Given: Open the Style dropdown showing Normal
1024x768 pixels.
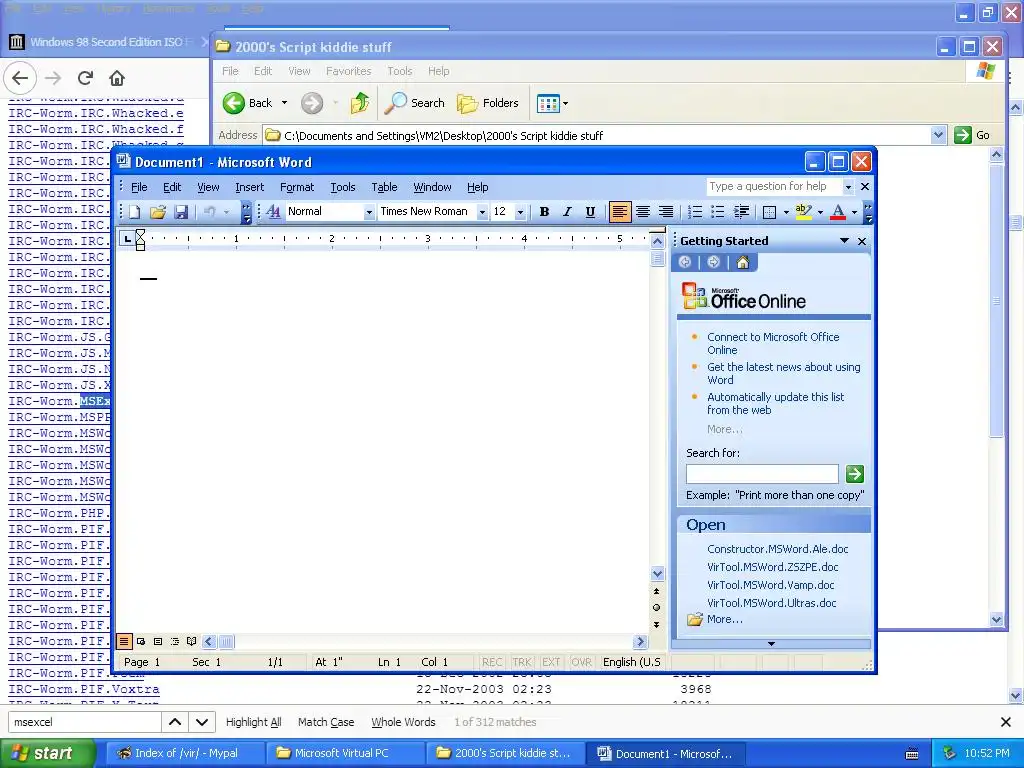Looking at the screenshot, I should [368, 212].
